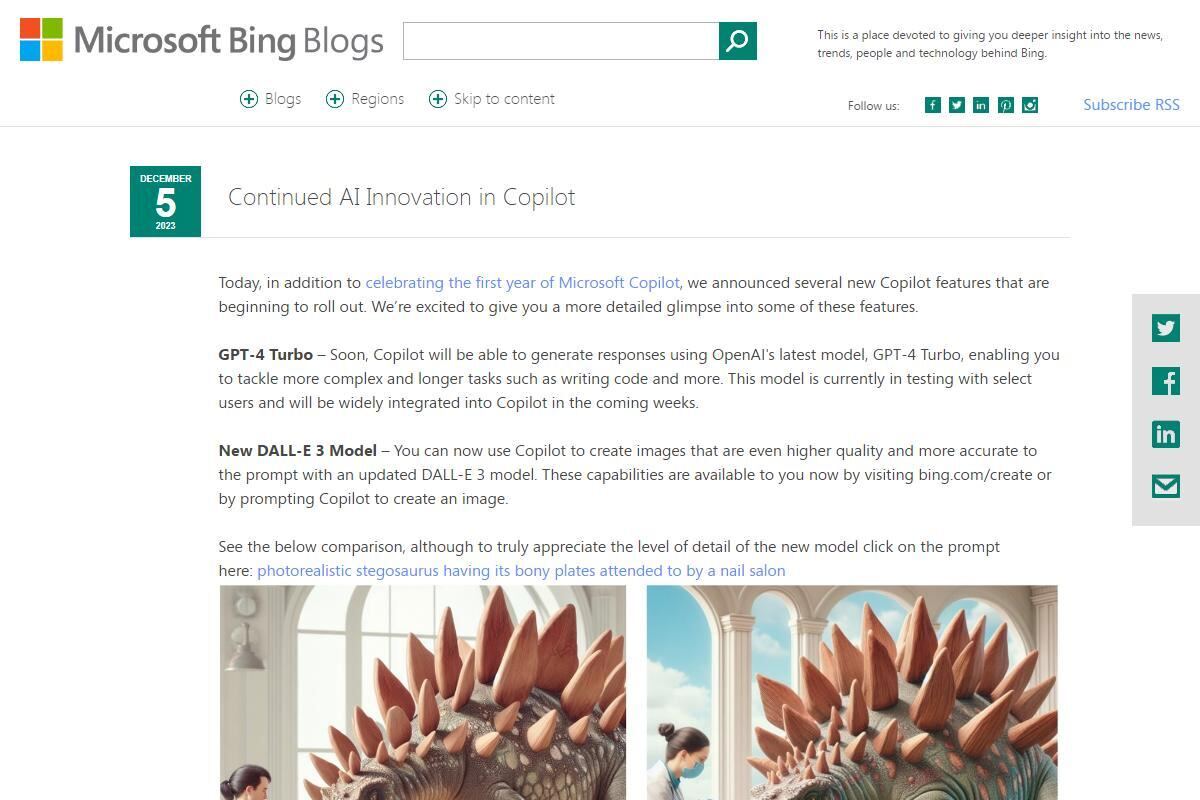Click the Skip to content plus

pyautogui.click(x=438, y=98)
